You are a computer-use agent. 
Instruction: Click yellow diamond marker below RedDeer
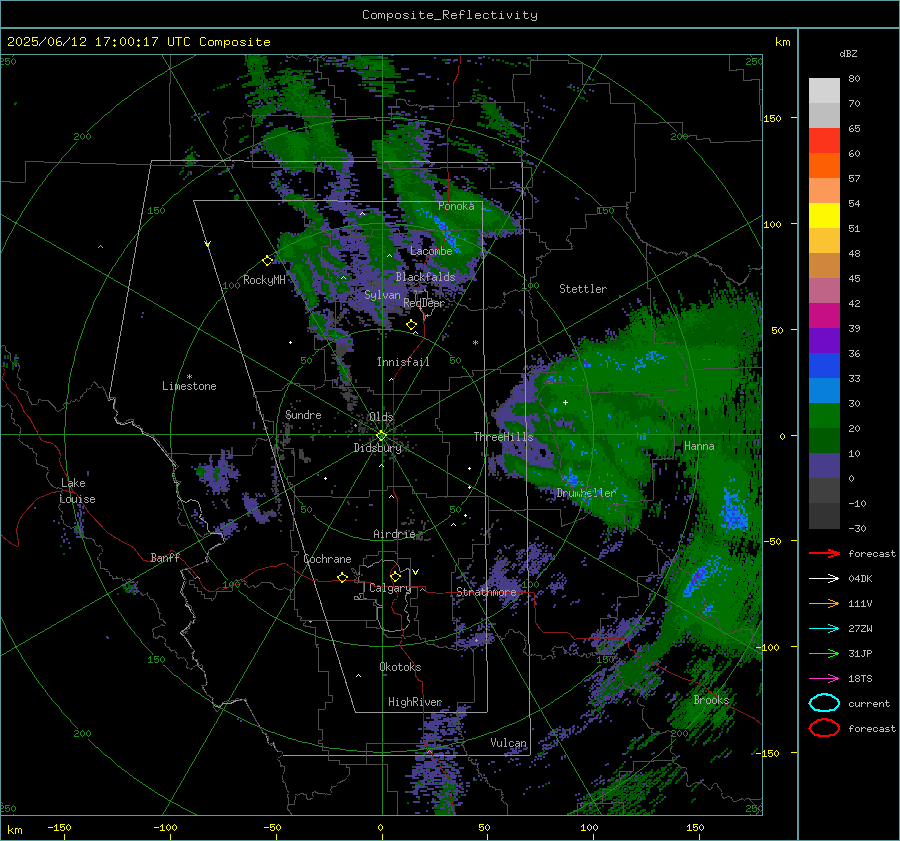(x=411, y=325)
